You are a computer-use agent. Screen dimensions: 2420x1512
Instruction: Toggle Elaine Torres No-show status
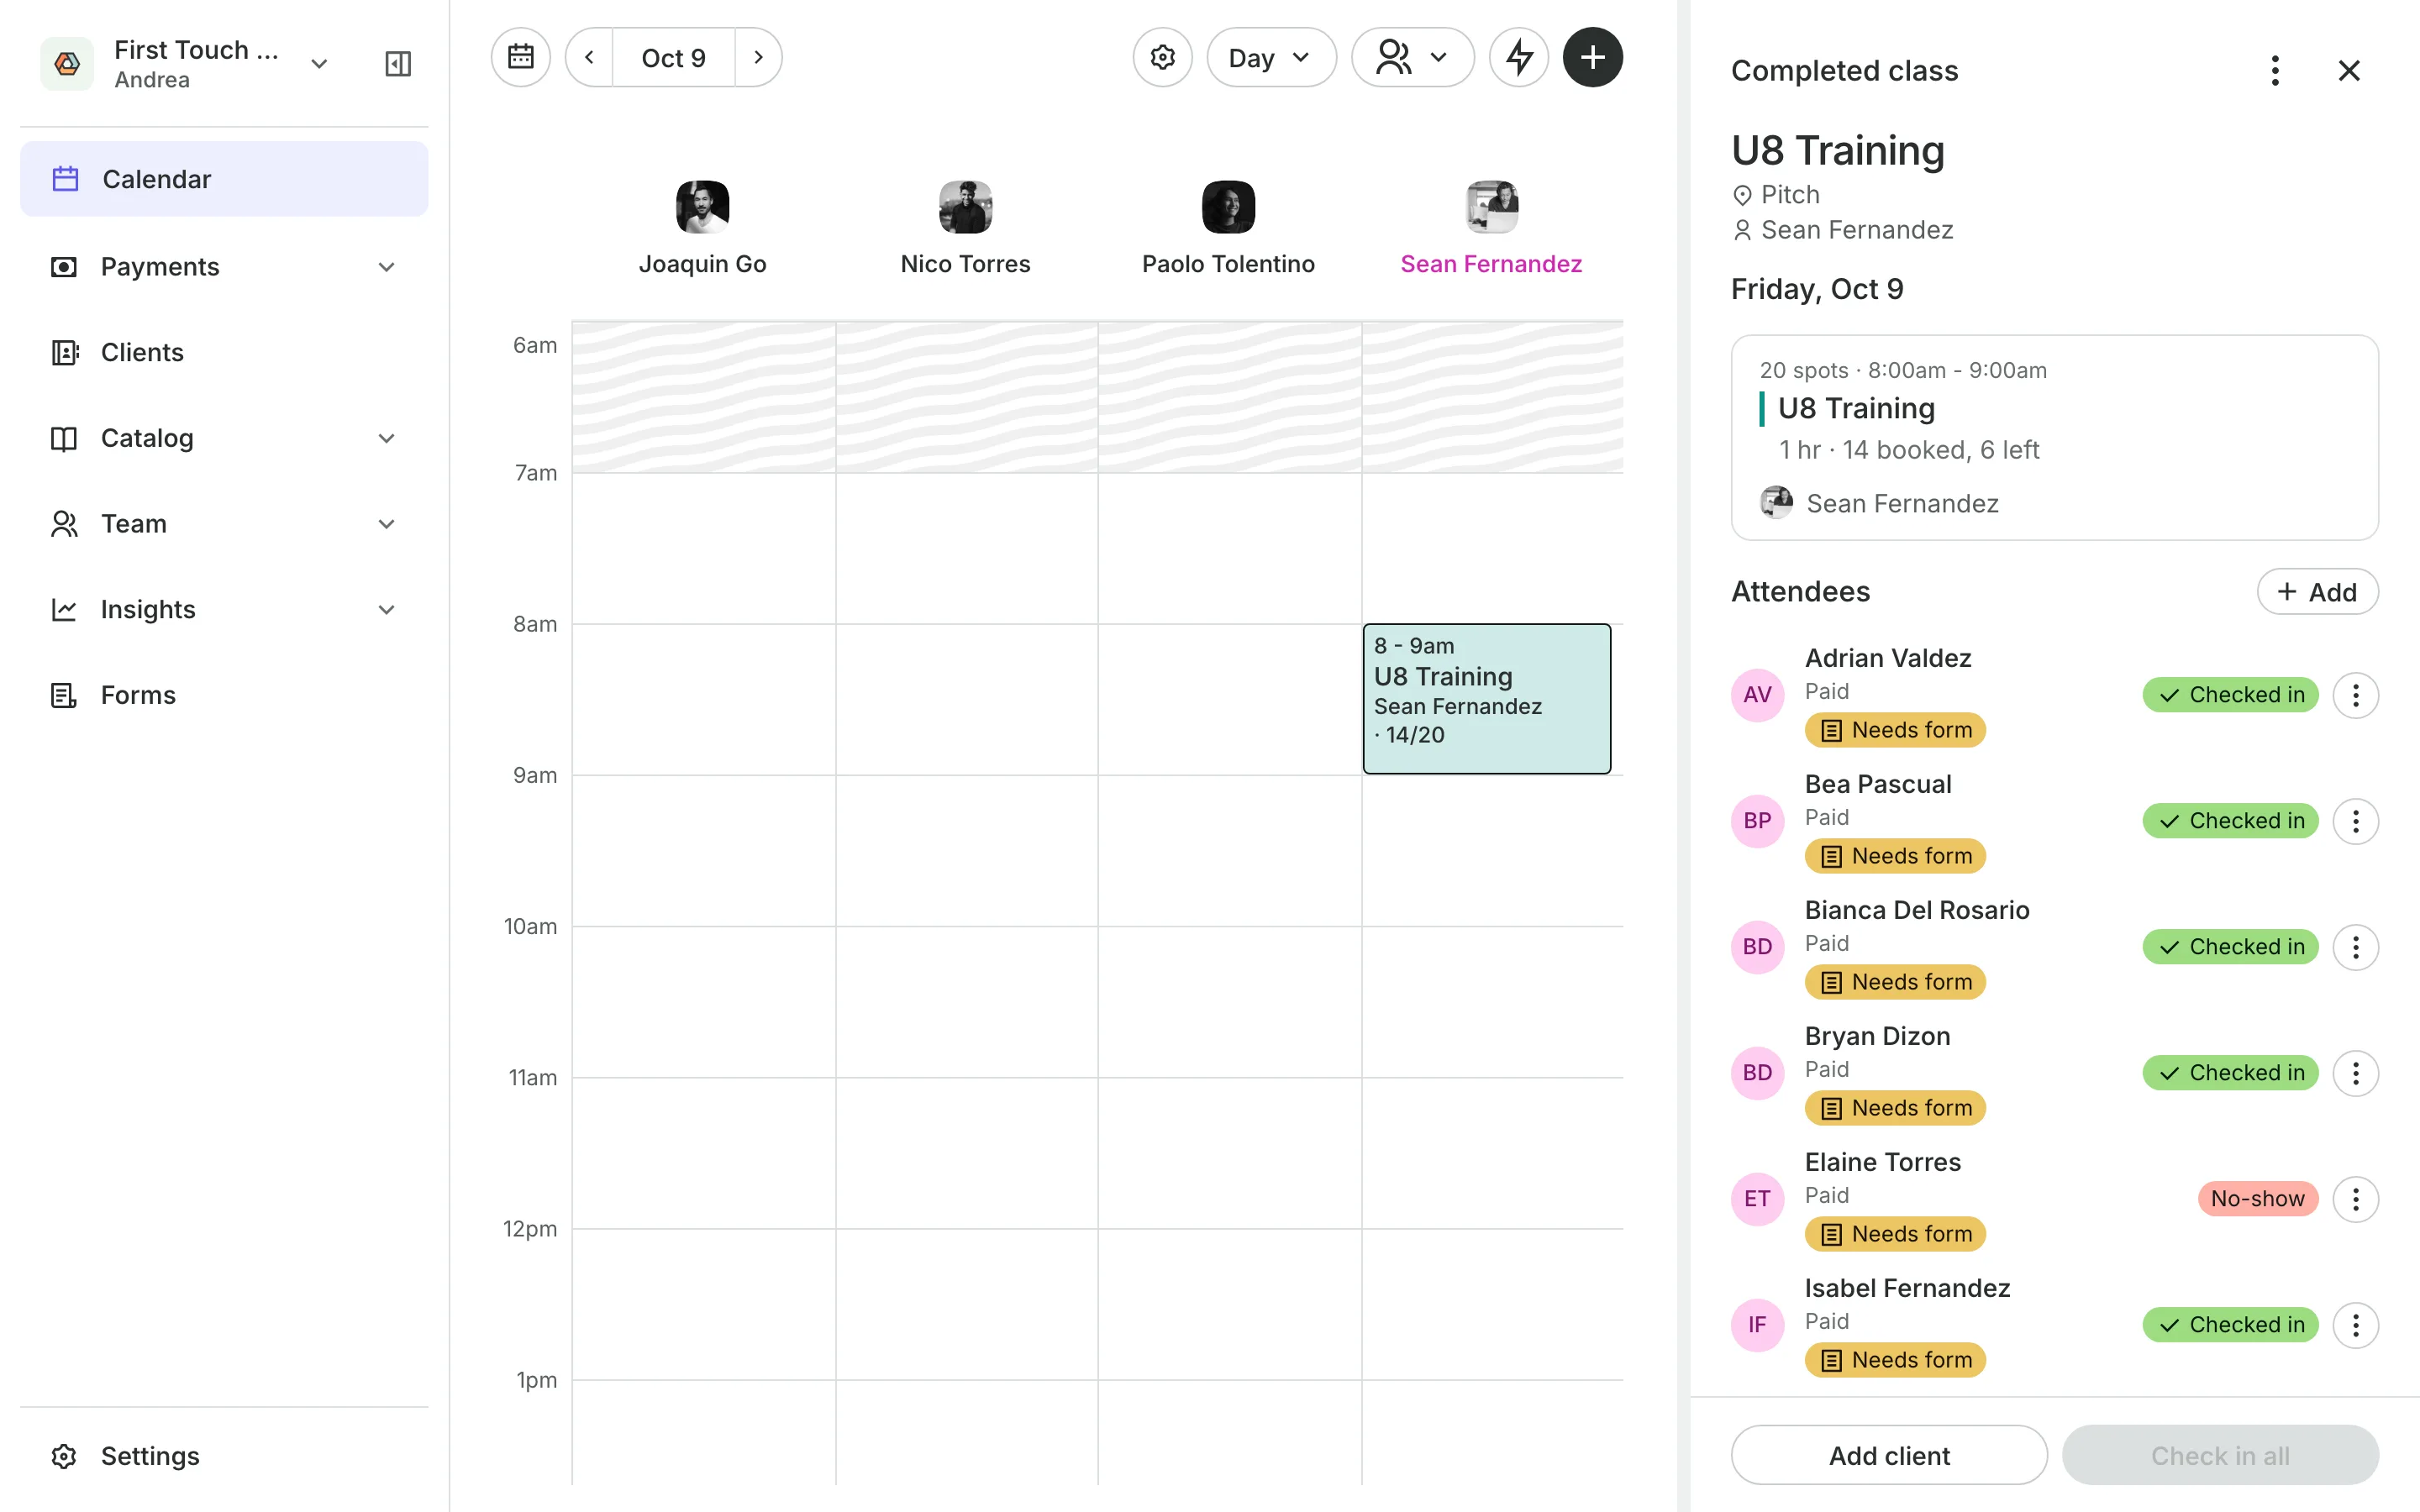tap(2257, 1199)
